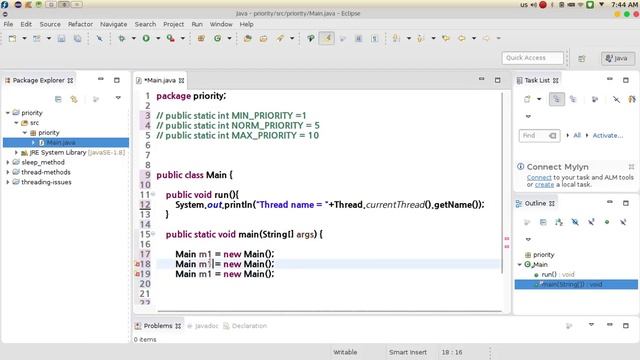The height and width of the screenshot is (360, 640).
Task: Open the Navigate menu
Action: tap(113, 24)
